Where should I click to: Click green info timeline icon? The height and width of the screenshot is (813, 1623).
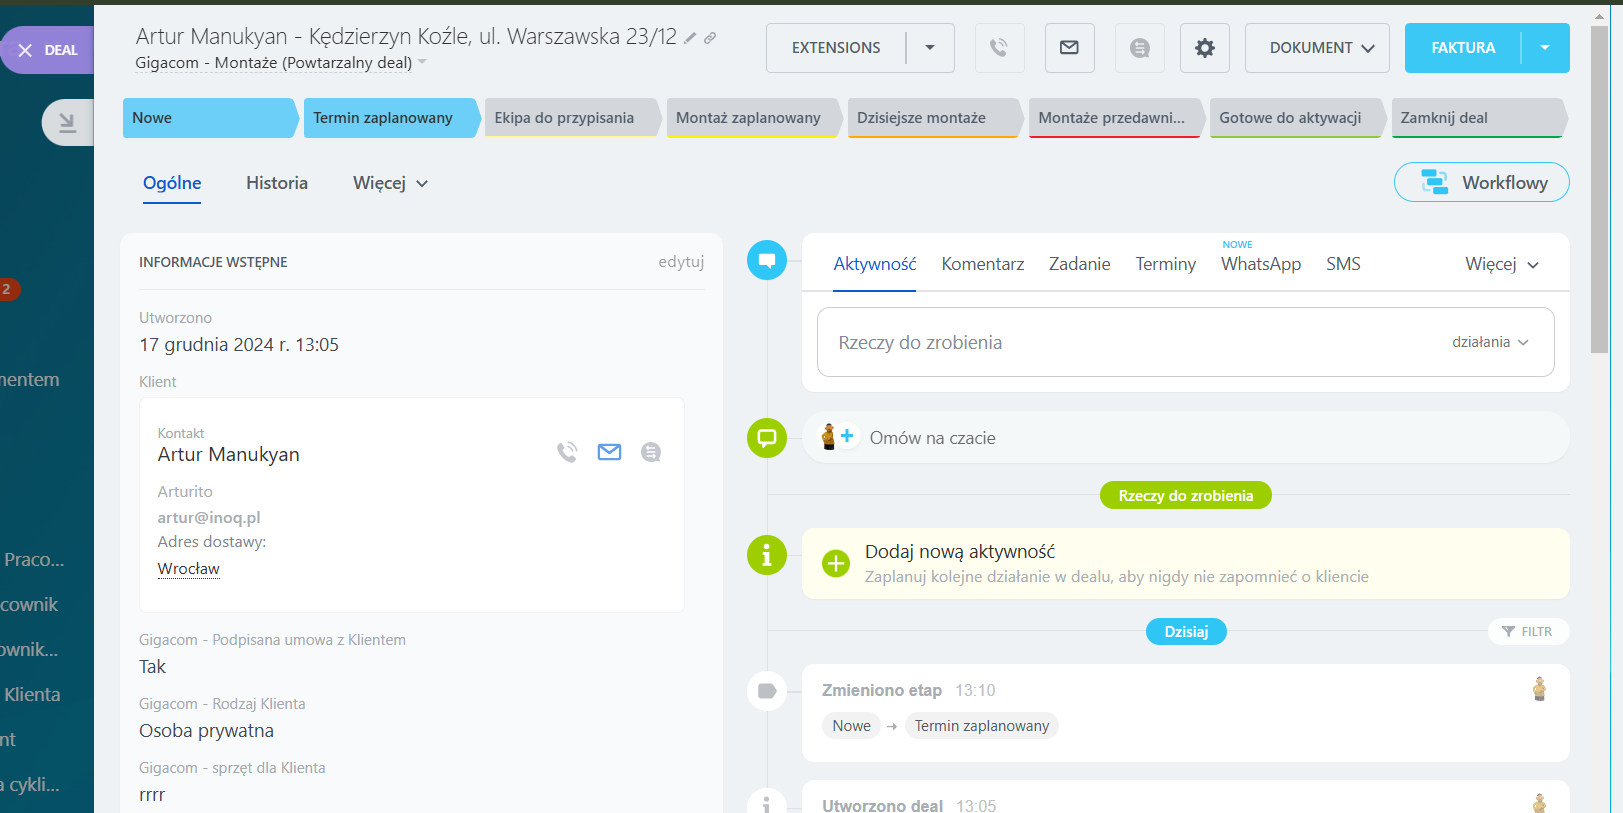(767, 555)
